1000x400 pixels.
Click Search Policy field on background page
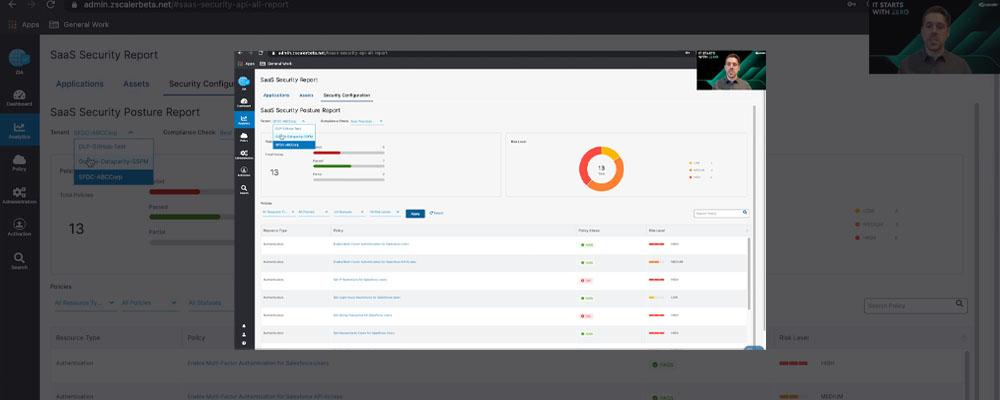pos(916,306)
